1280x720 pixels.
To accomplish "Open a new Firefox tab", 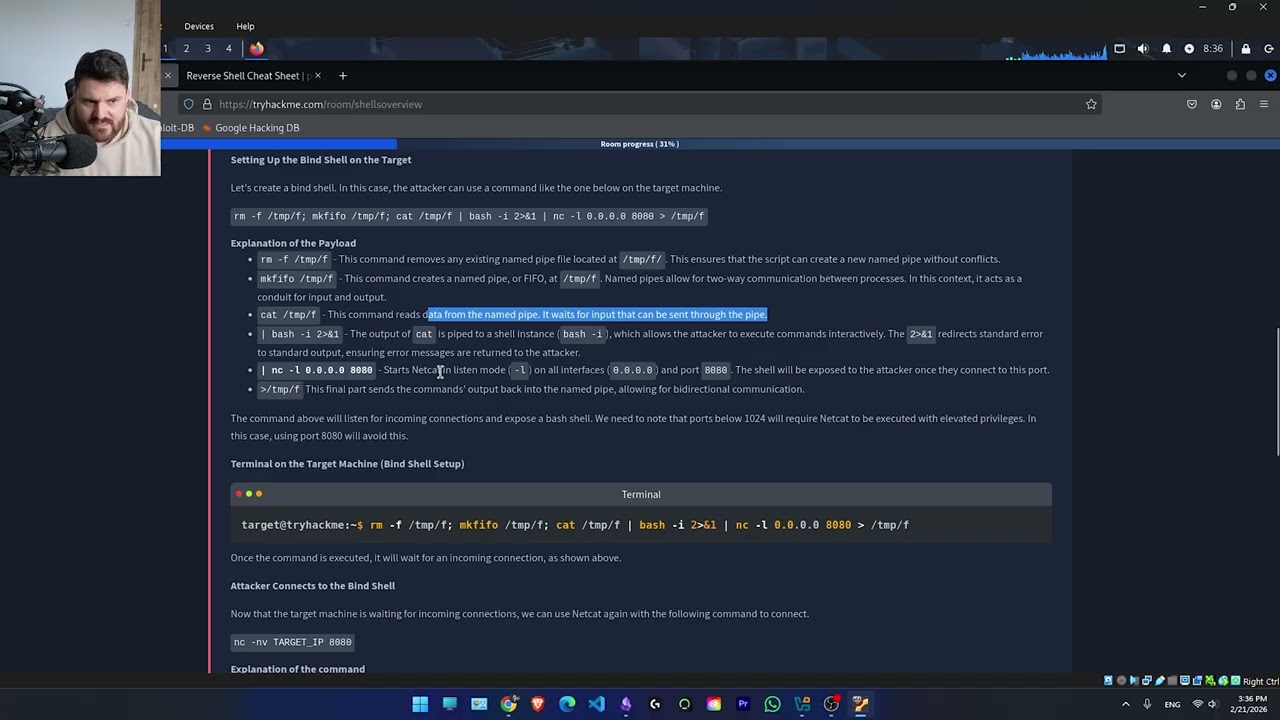I will coord(343,76).
